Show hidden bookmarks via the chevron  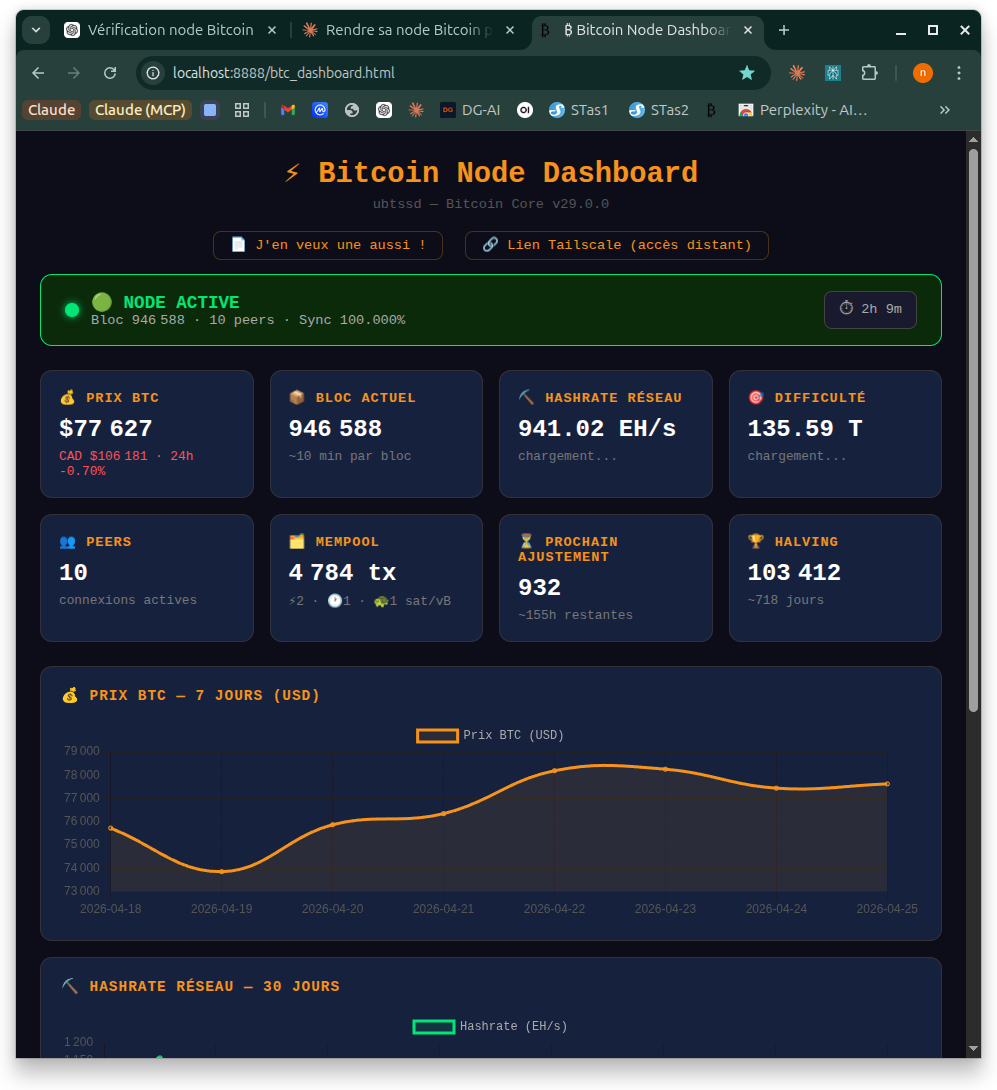pyautogui.click(x=944, y=110)
